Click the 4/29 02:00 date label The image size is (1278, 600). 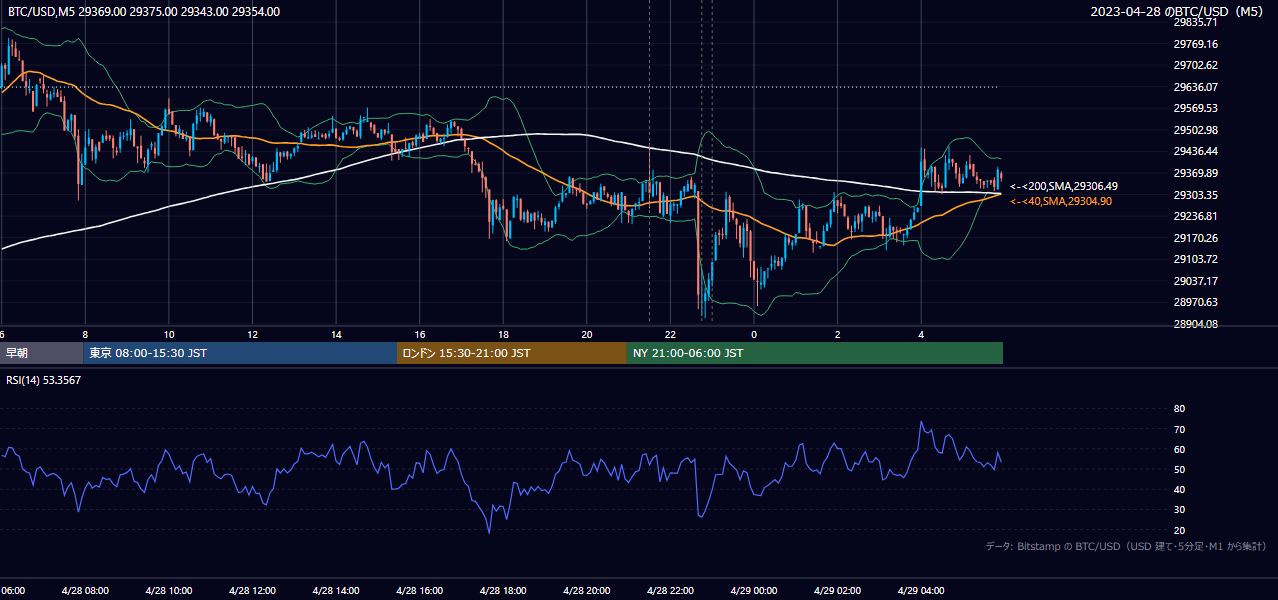[x=837, y=590]
